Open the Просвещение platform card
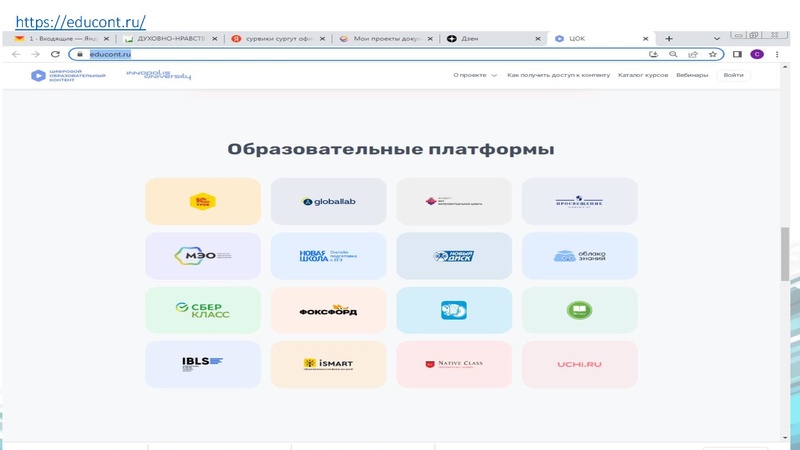 coord(580,202)
